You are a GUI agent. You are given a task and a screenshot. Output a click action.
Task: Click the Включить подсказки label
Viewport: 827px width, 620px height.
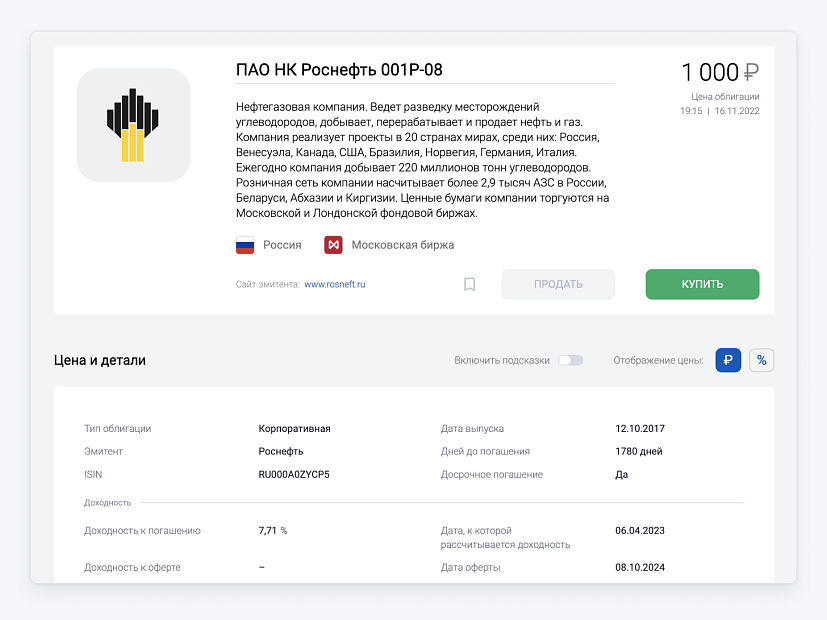click(x=502, y=360)
